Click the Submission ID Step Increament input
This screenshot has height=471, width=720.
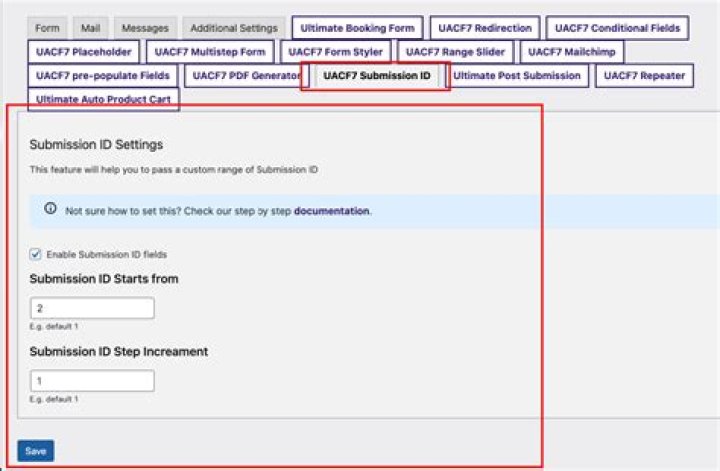click(92, 381)
